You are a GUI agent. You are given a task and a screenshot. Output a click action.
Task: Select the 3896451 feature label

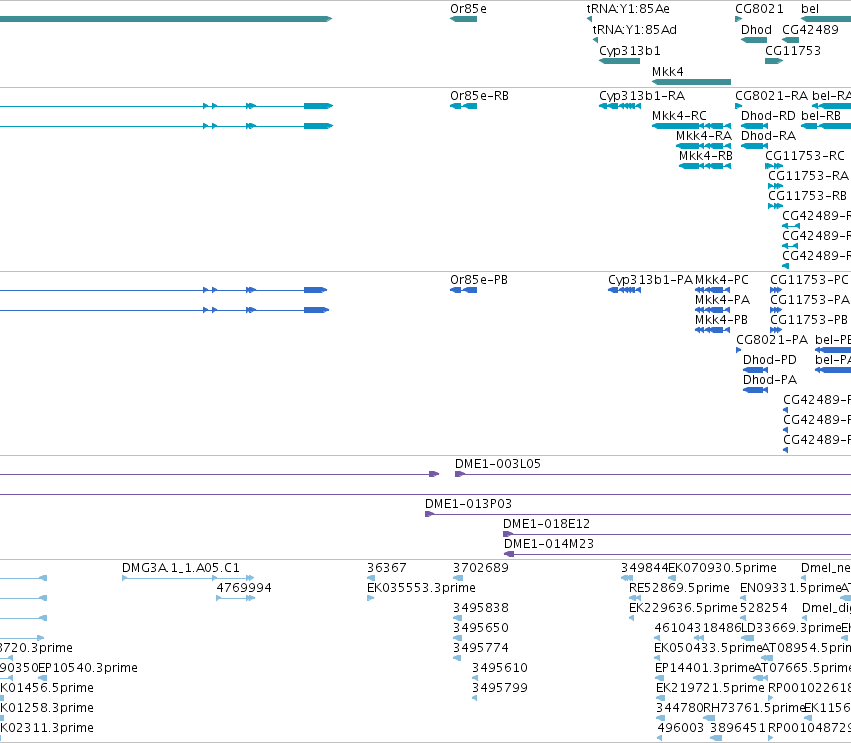(738, 728)
